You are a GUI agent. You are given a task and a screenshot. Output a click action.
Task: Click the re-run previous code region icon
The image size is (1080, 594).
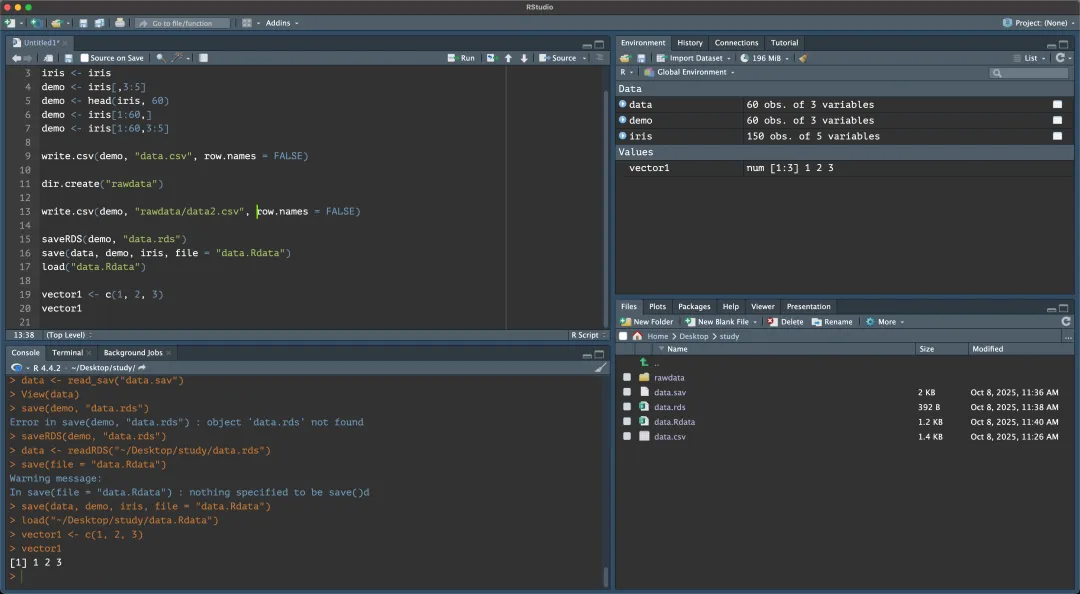[491, 58]
